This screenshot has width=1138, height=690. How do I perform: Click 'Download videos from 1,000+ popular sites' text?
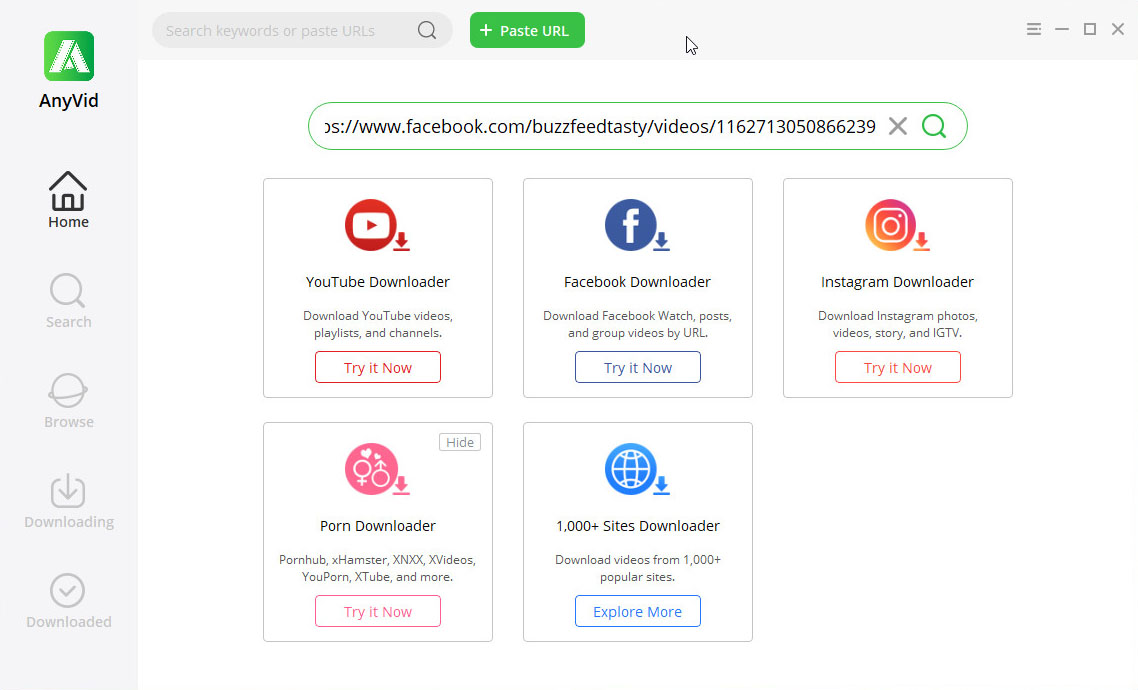638,568
